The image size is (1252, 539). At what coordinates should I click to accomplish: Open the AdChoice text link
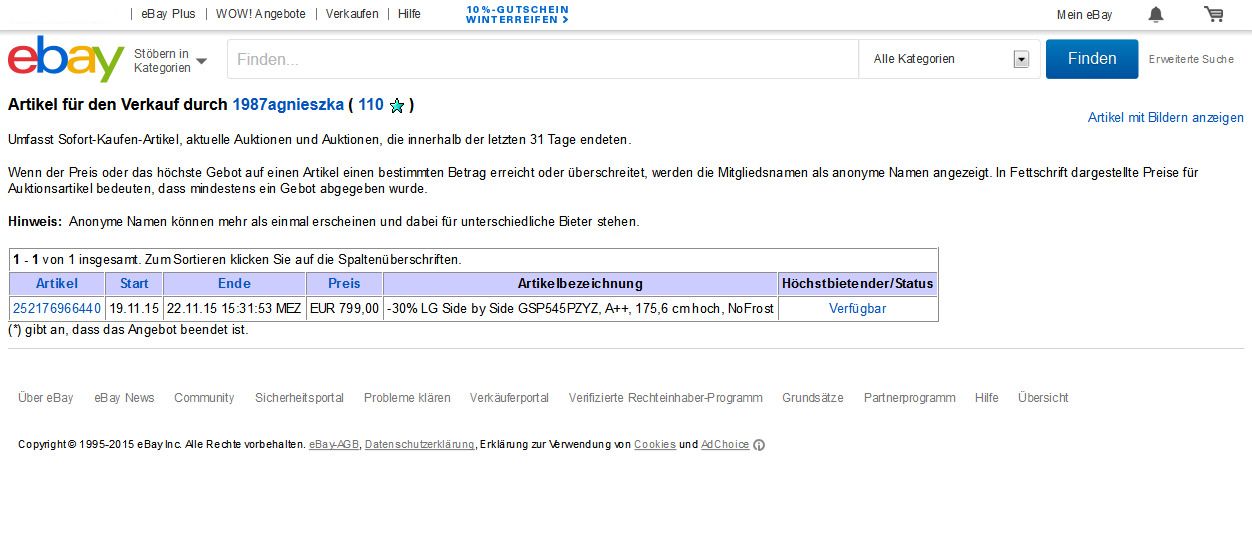(725, 444)
